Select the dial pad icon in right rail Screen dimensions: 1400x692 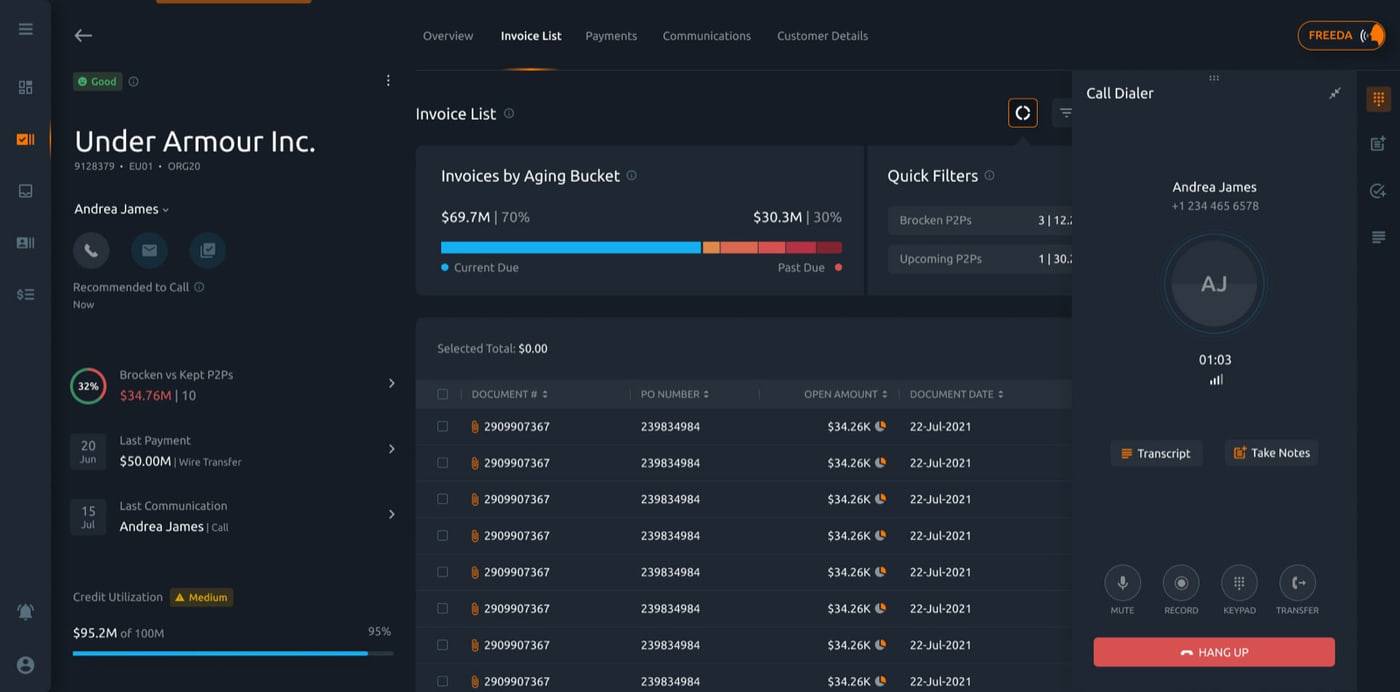(x=1378, y=98)
